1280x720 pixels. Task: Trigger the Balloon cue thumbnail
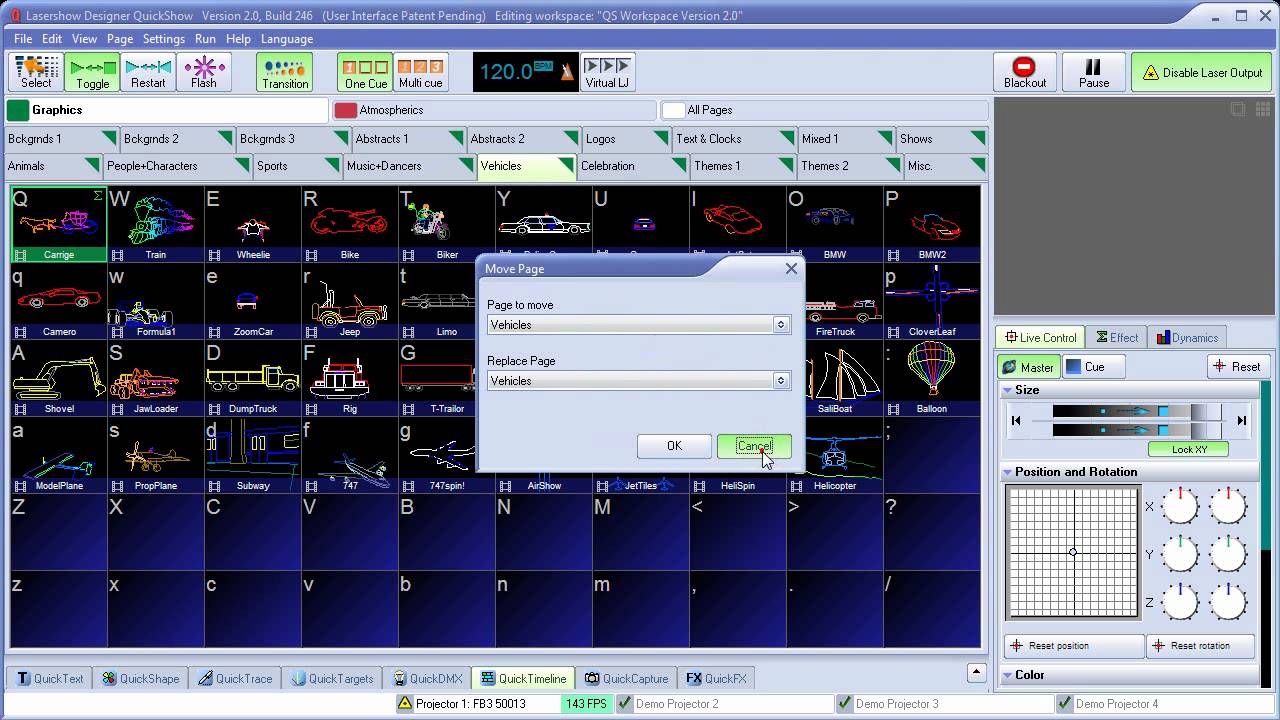(x=932, y=378)
